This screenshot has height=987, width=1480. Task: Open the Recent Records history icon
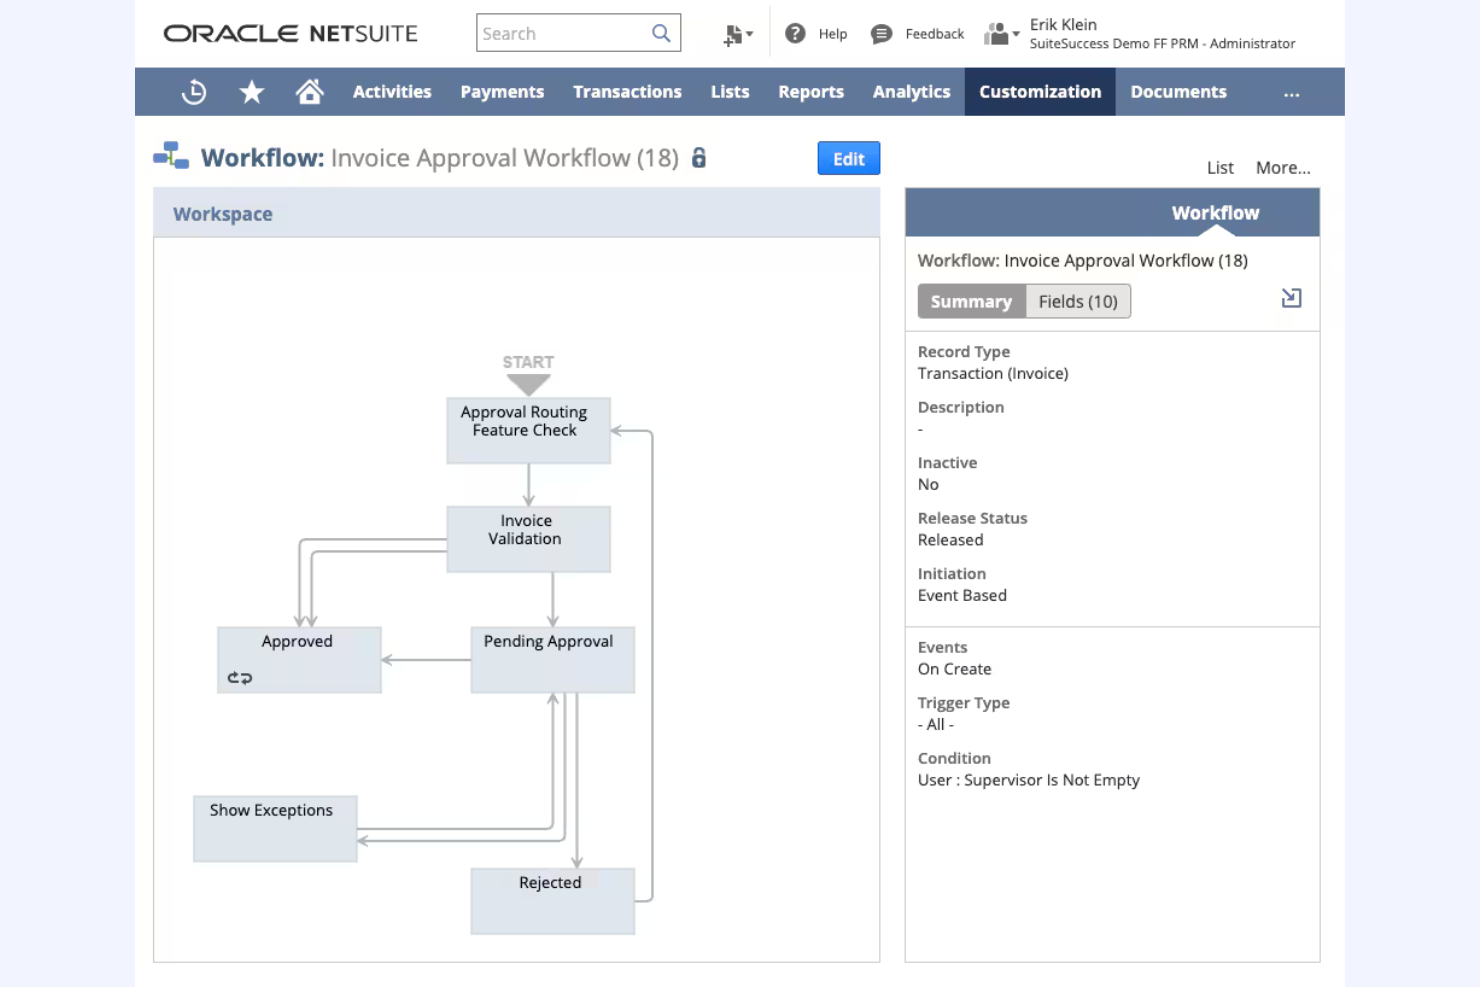(x=194, y=92)
